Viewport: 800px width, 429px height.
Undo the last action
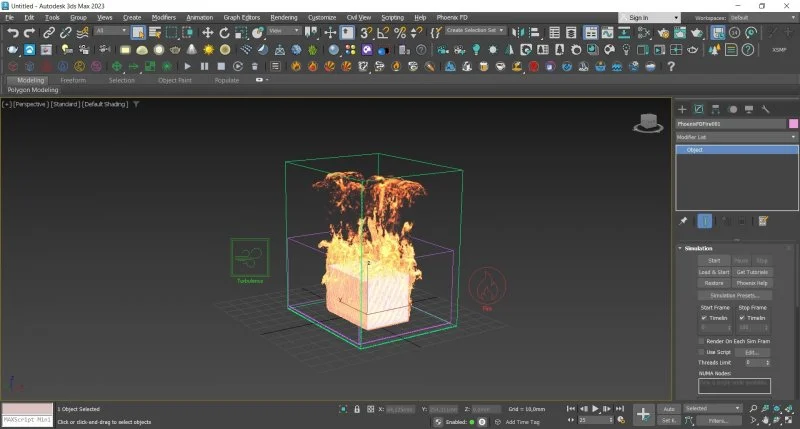click(x=12, y=33)
